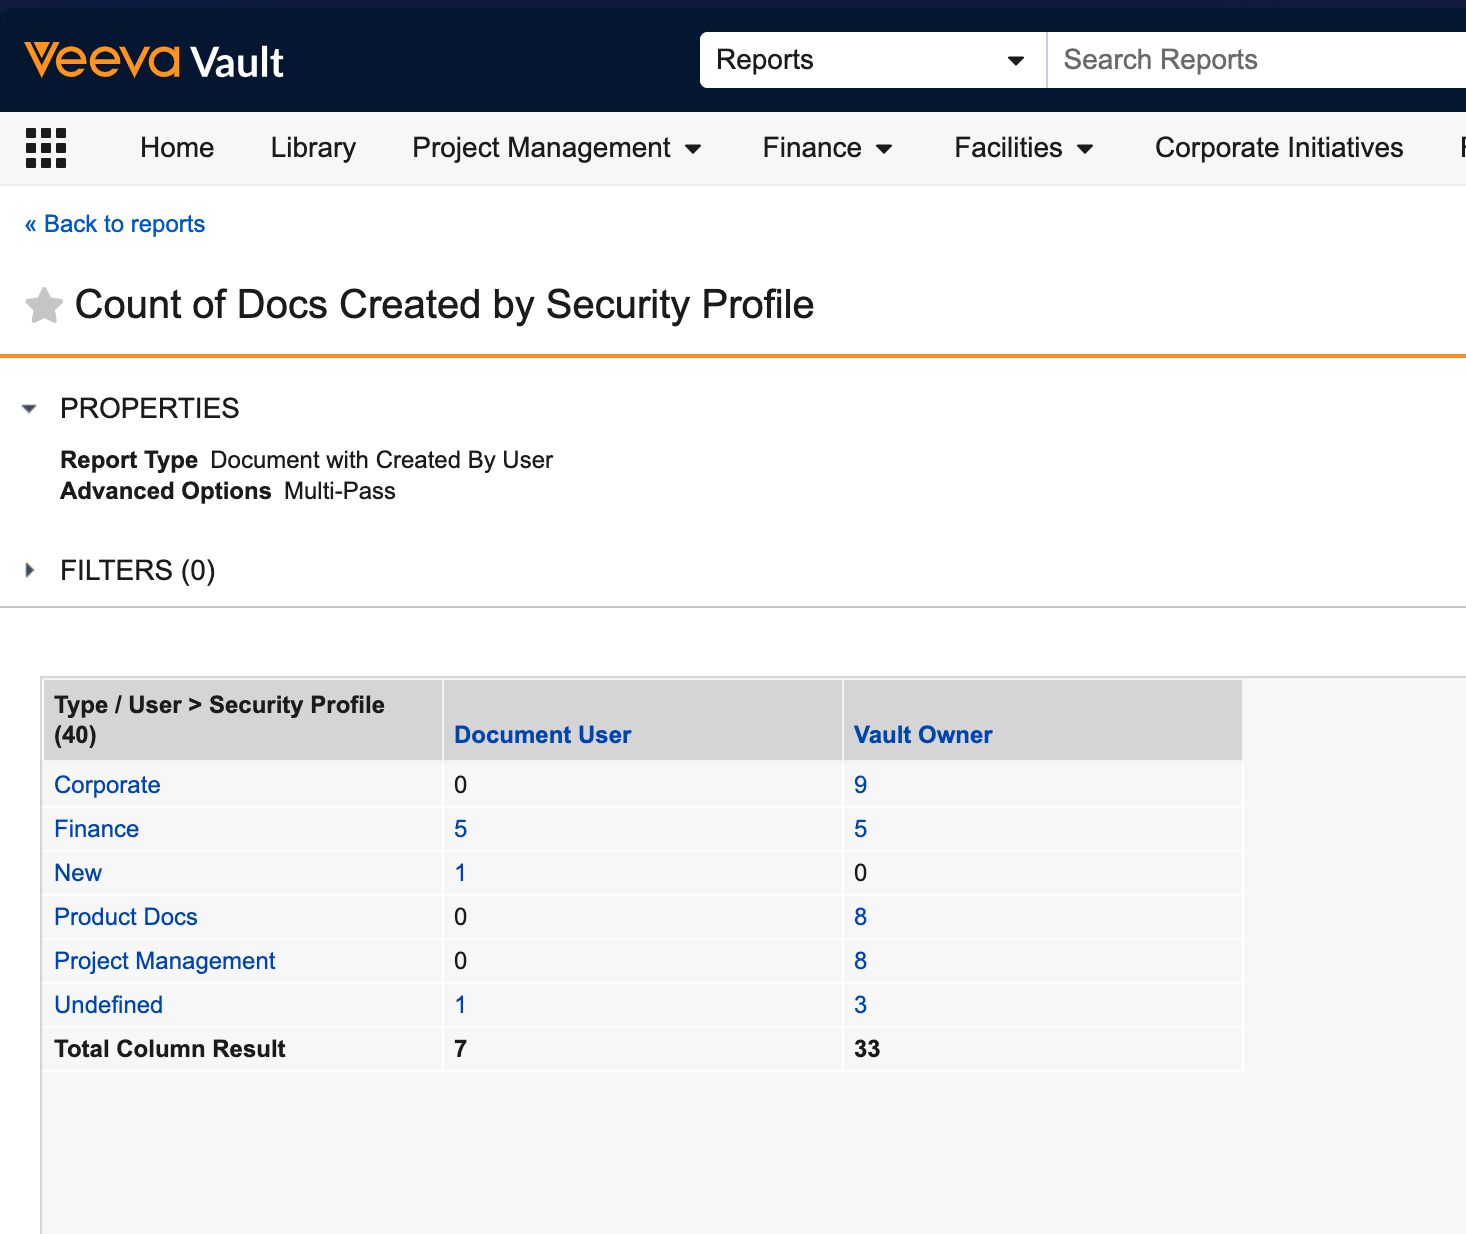This screenshot has width=1466, height=1234.
Task: Select the Type / User > Security Profile header
Action: point(219,720)
